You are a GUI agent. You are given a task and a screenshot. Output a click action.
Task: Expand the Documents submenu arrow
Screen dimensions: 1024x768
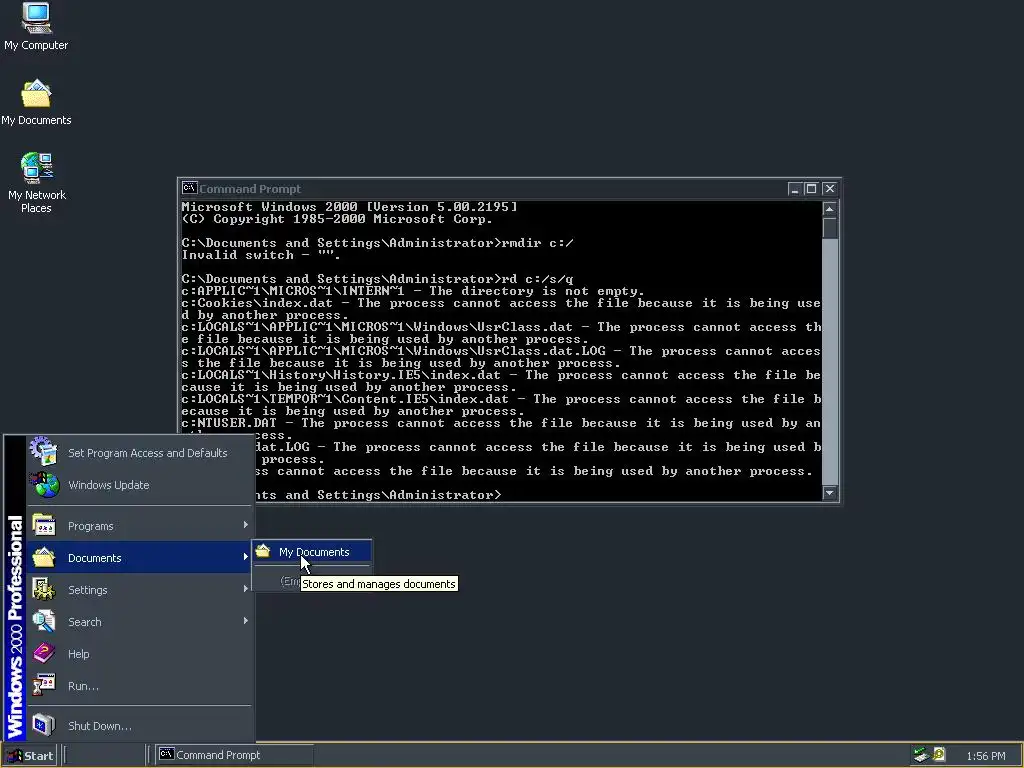pos(246,556)
